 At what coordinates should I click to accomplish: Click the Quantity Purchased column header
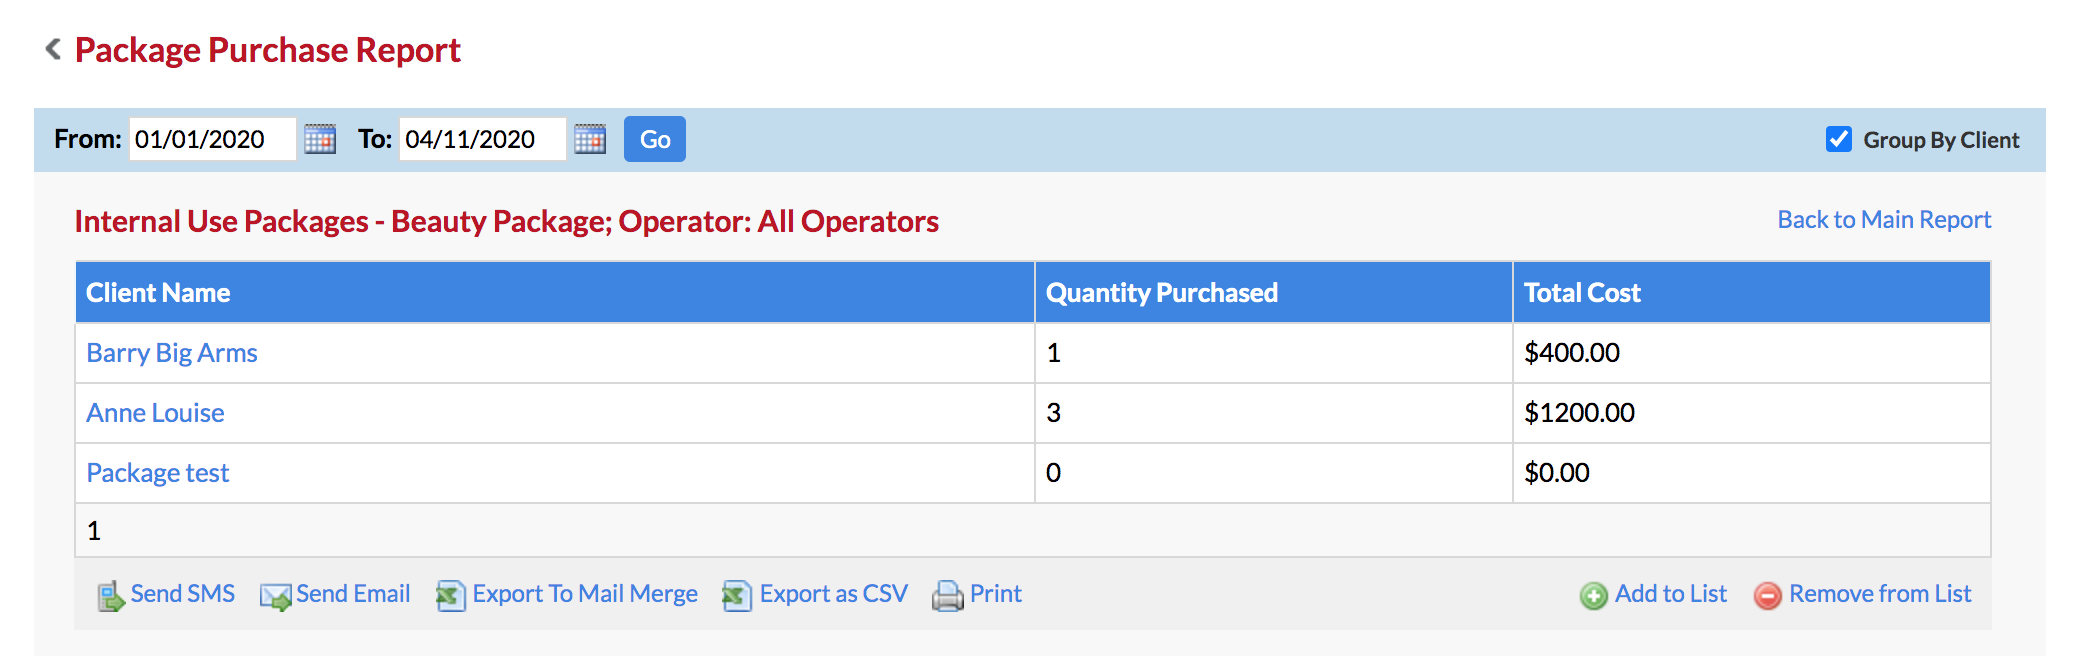(1274, 293)
